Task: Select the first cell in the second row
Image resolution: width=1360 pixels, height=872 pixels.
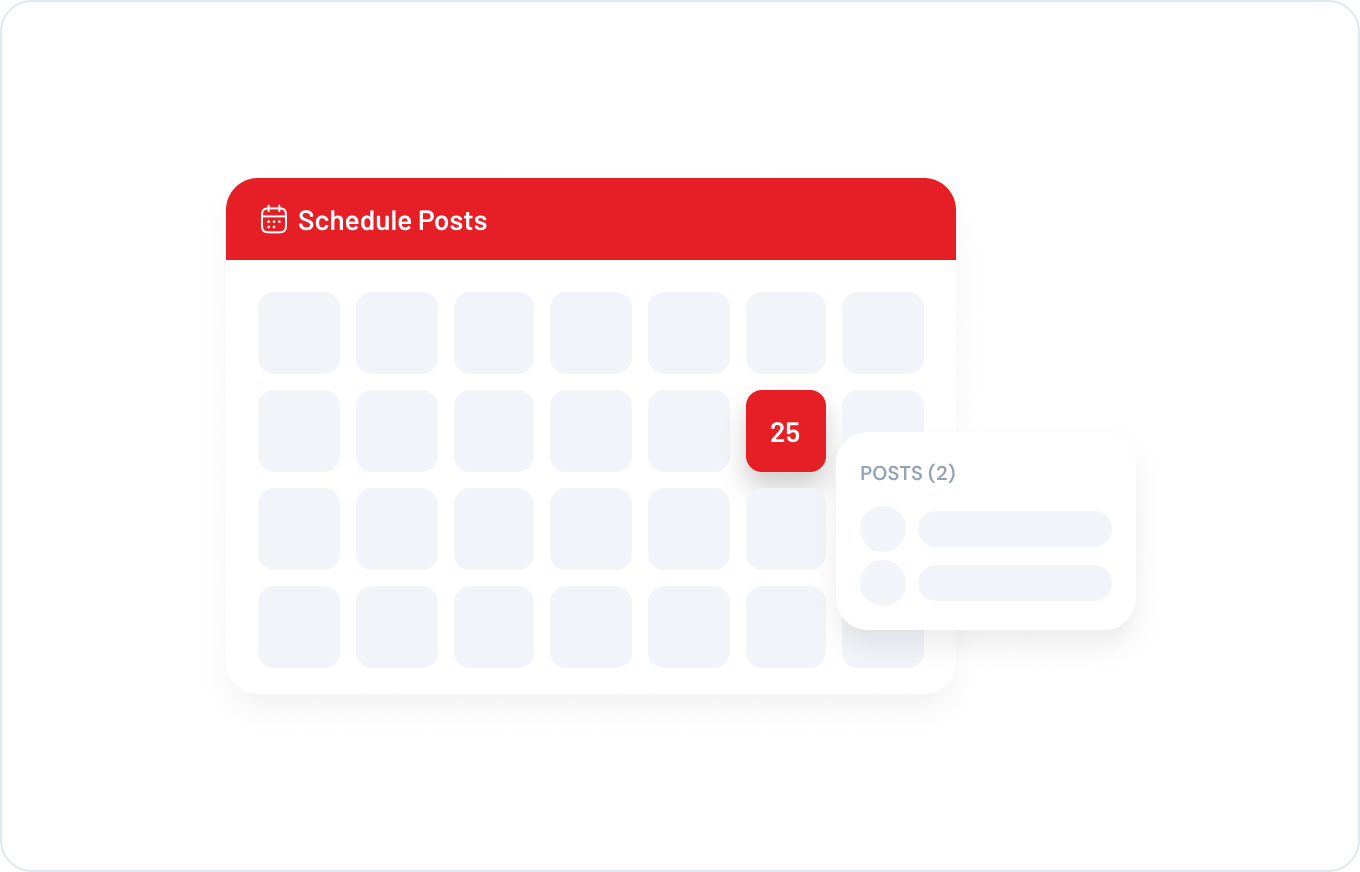Action: [x=299, y=431]
